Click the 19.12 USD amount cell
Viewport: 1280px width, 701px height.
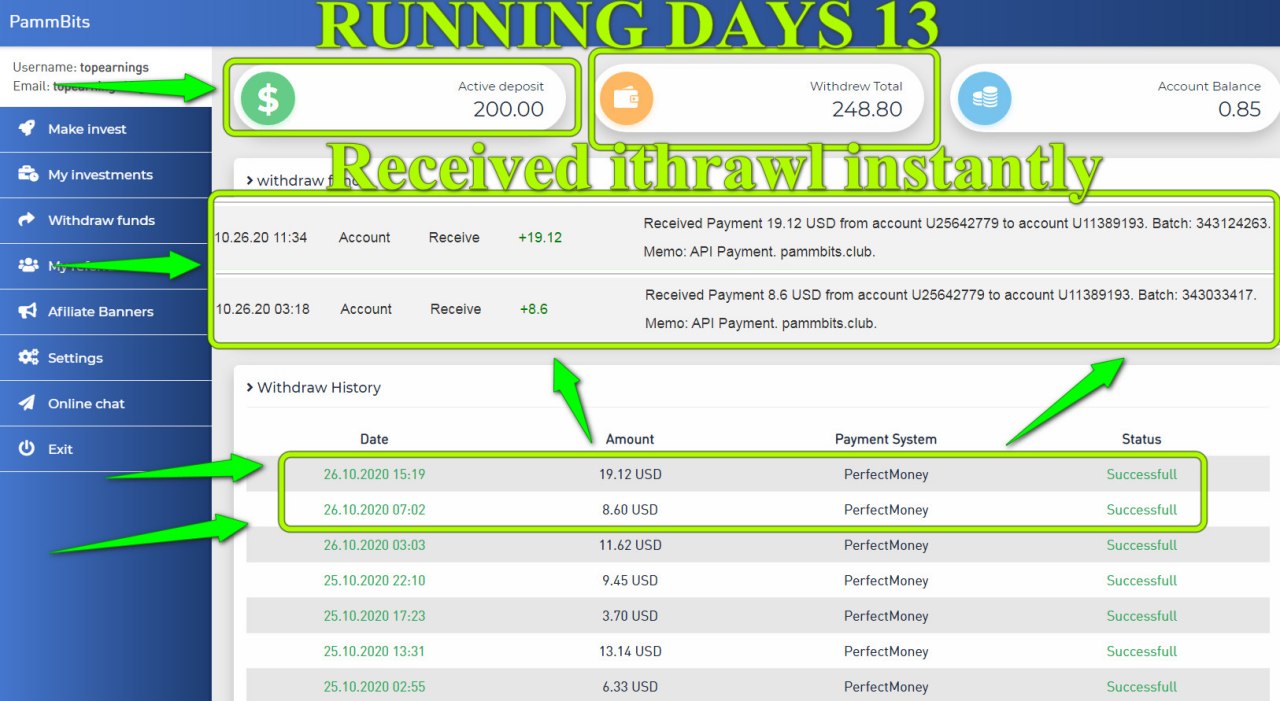point(630,474)
